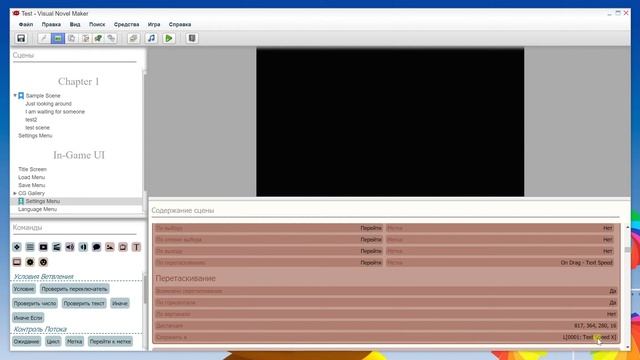This screenshot has width=640, height=360.
Task: Open the Save Menu scene
Action: pos(31,185)
